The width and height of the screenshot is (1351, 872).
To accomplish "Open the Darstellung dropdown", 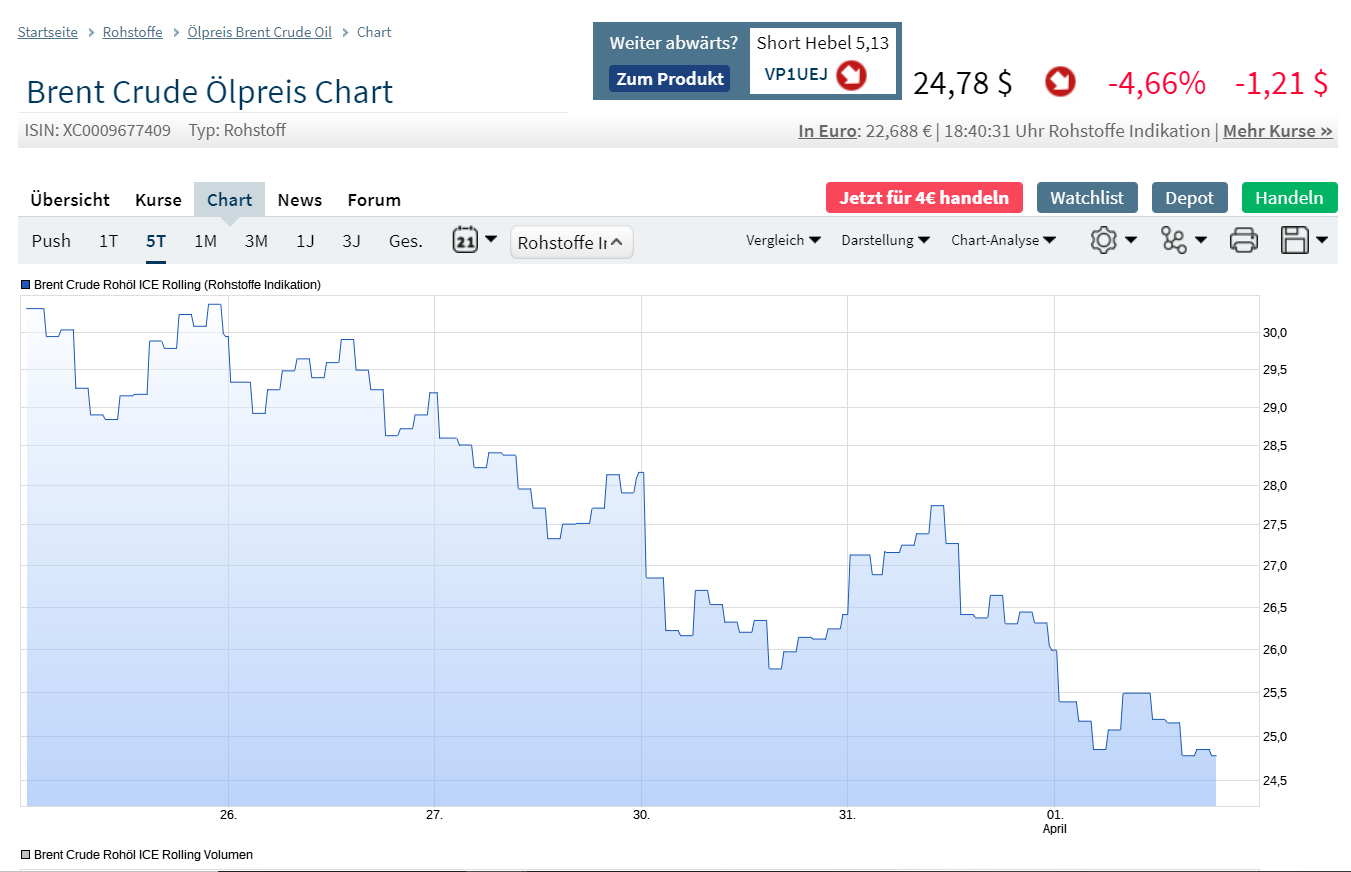I will [x=886, y=240].
